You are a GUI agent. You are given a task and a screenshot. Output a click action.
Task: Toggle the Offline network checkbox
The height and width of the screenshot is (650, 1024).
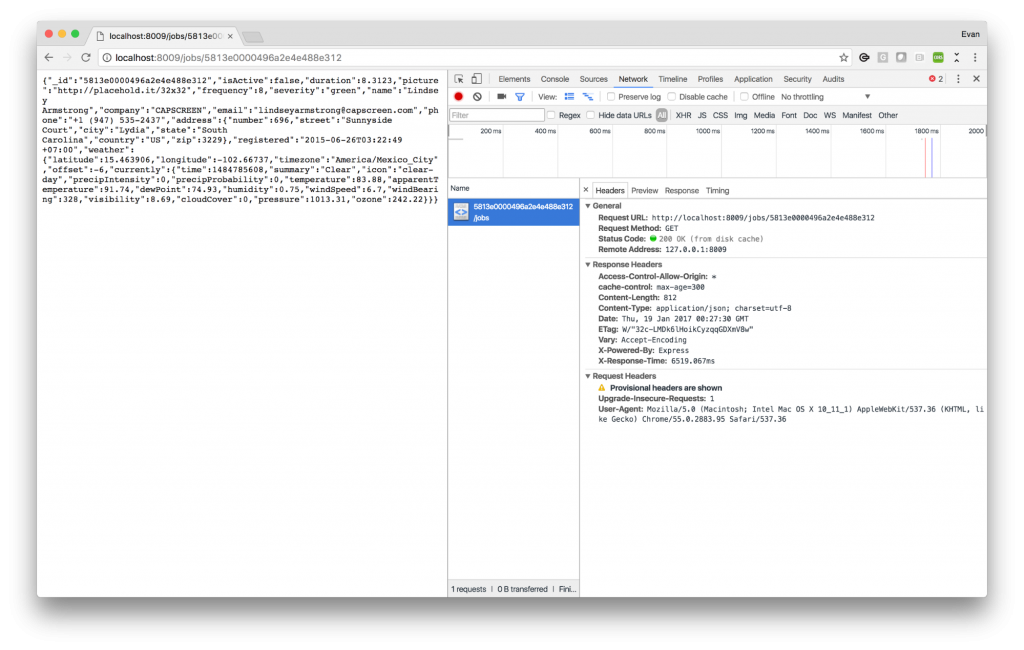click(743, 96)
